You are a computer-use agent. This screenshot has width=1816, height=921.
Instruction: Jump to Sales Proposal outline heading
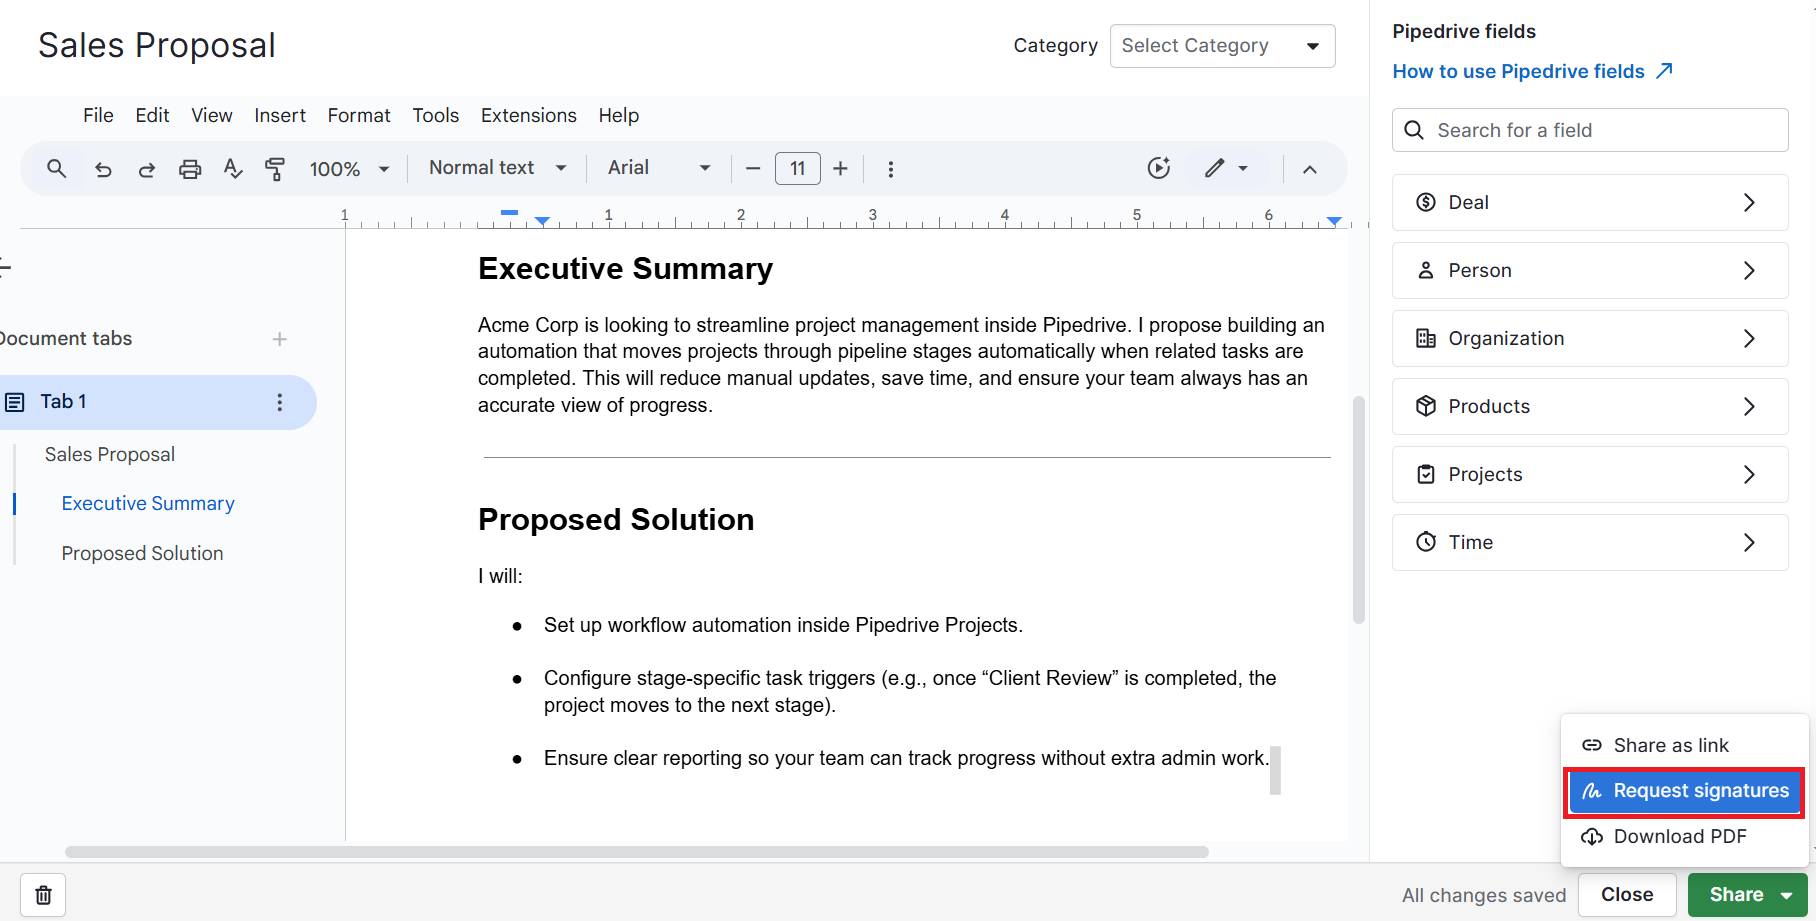110,454
